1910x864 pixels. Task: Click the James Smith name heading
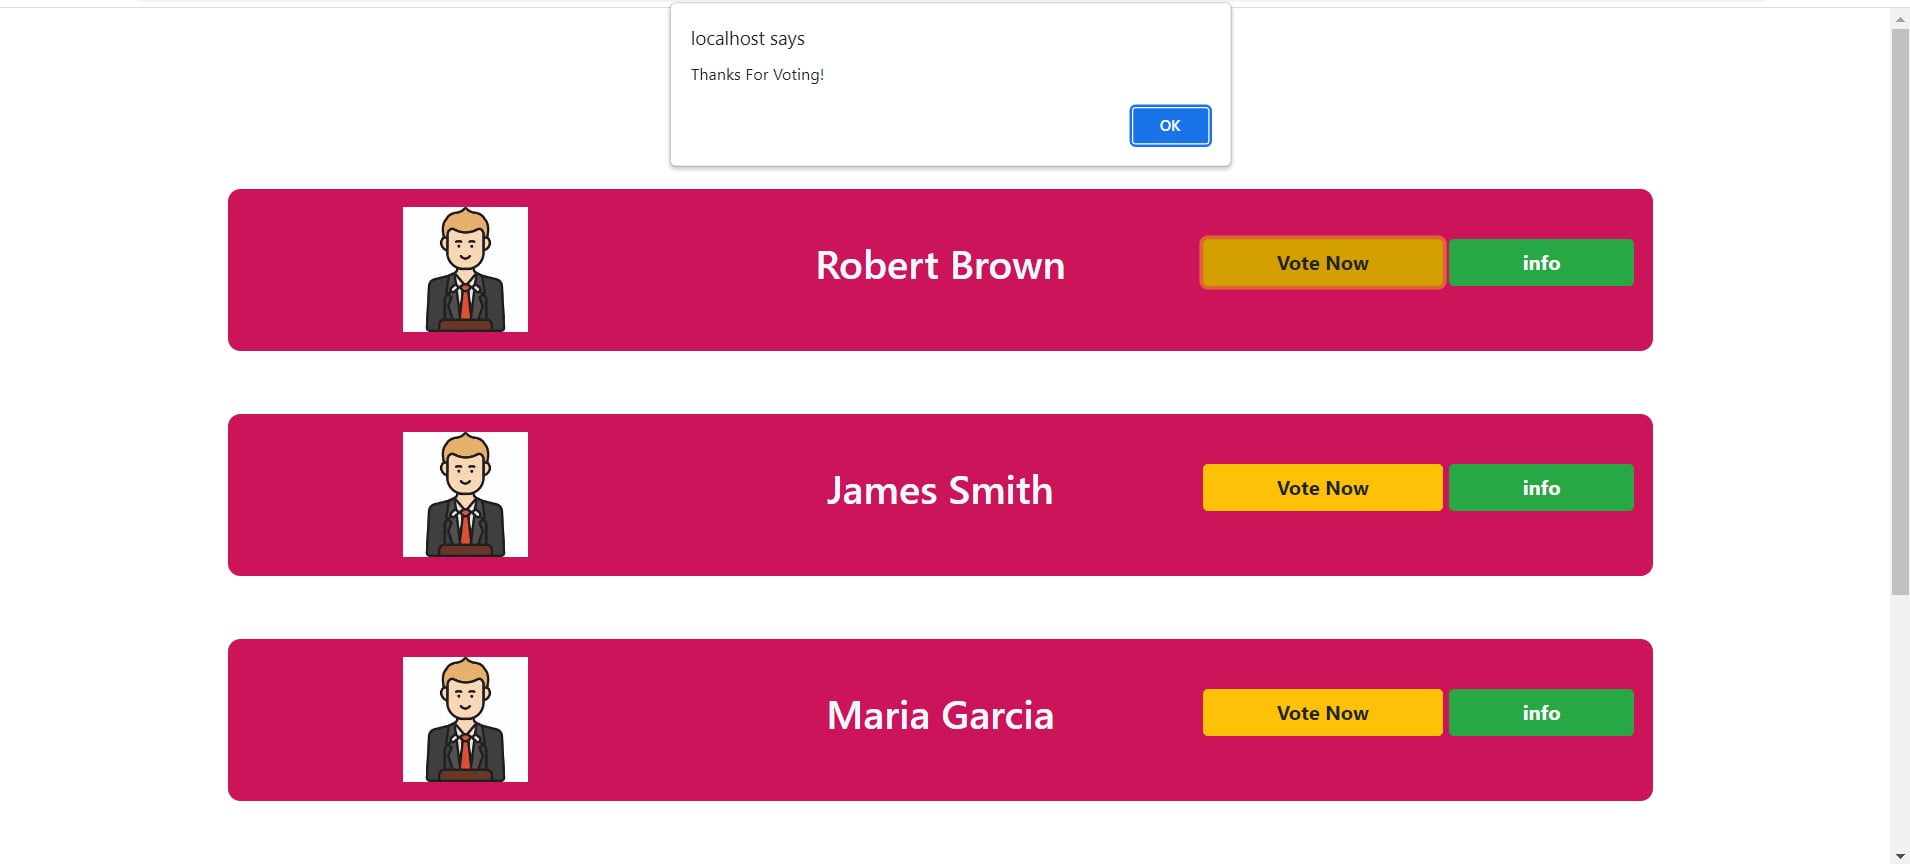coord(940,491)
